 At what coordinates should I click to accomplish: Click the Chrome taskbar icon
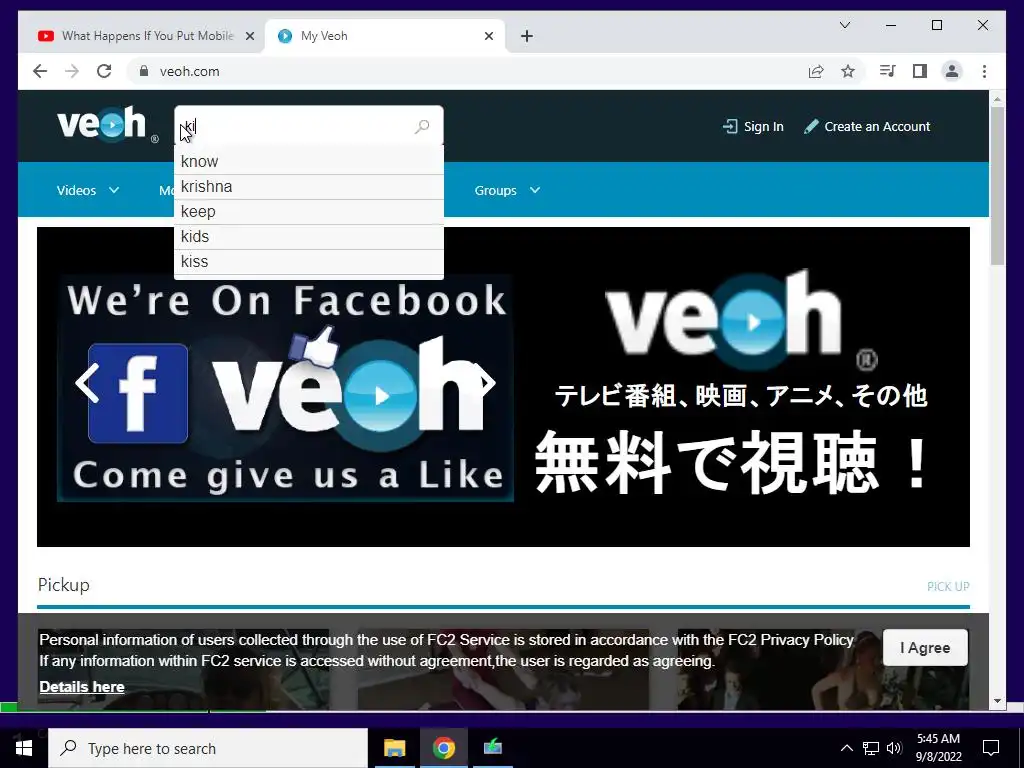[x=443, y=748]
